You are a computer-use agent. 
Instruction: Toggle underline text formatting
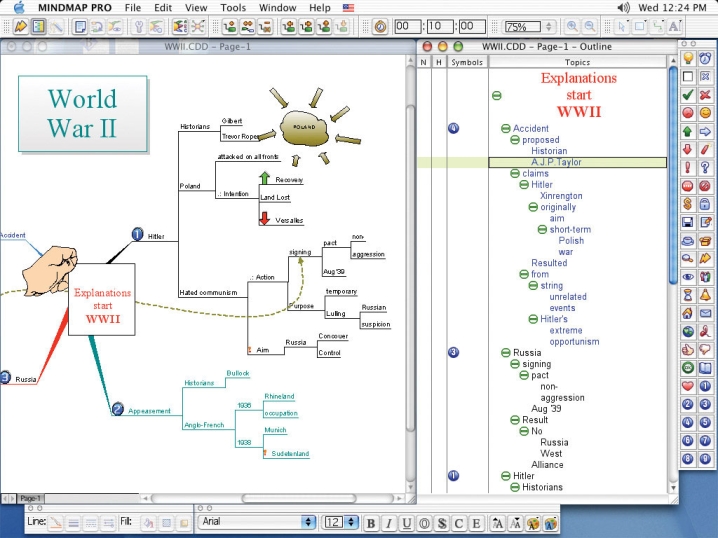click(x=406, y=522)
